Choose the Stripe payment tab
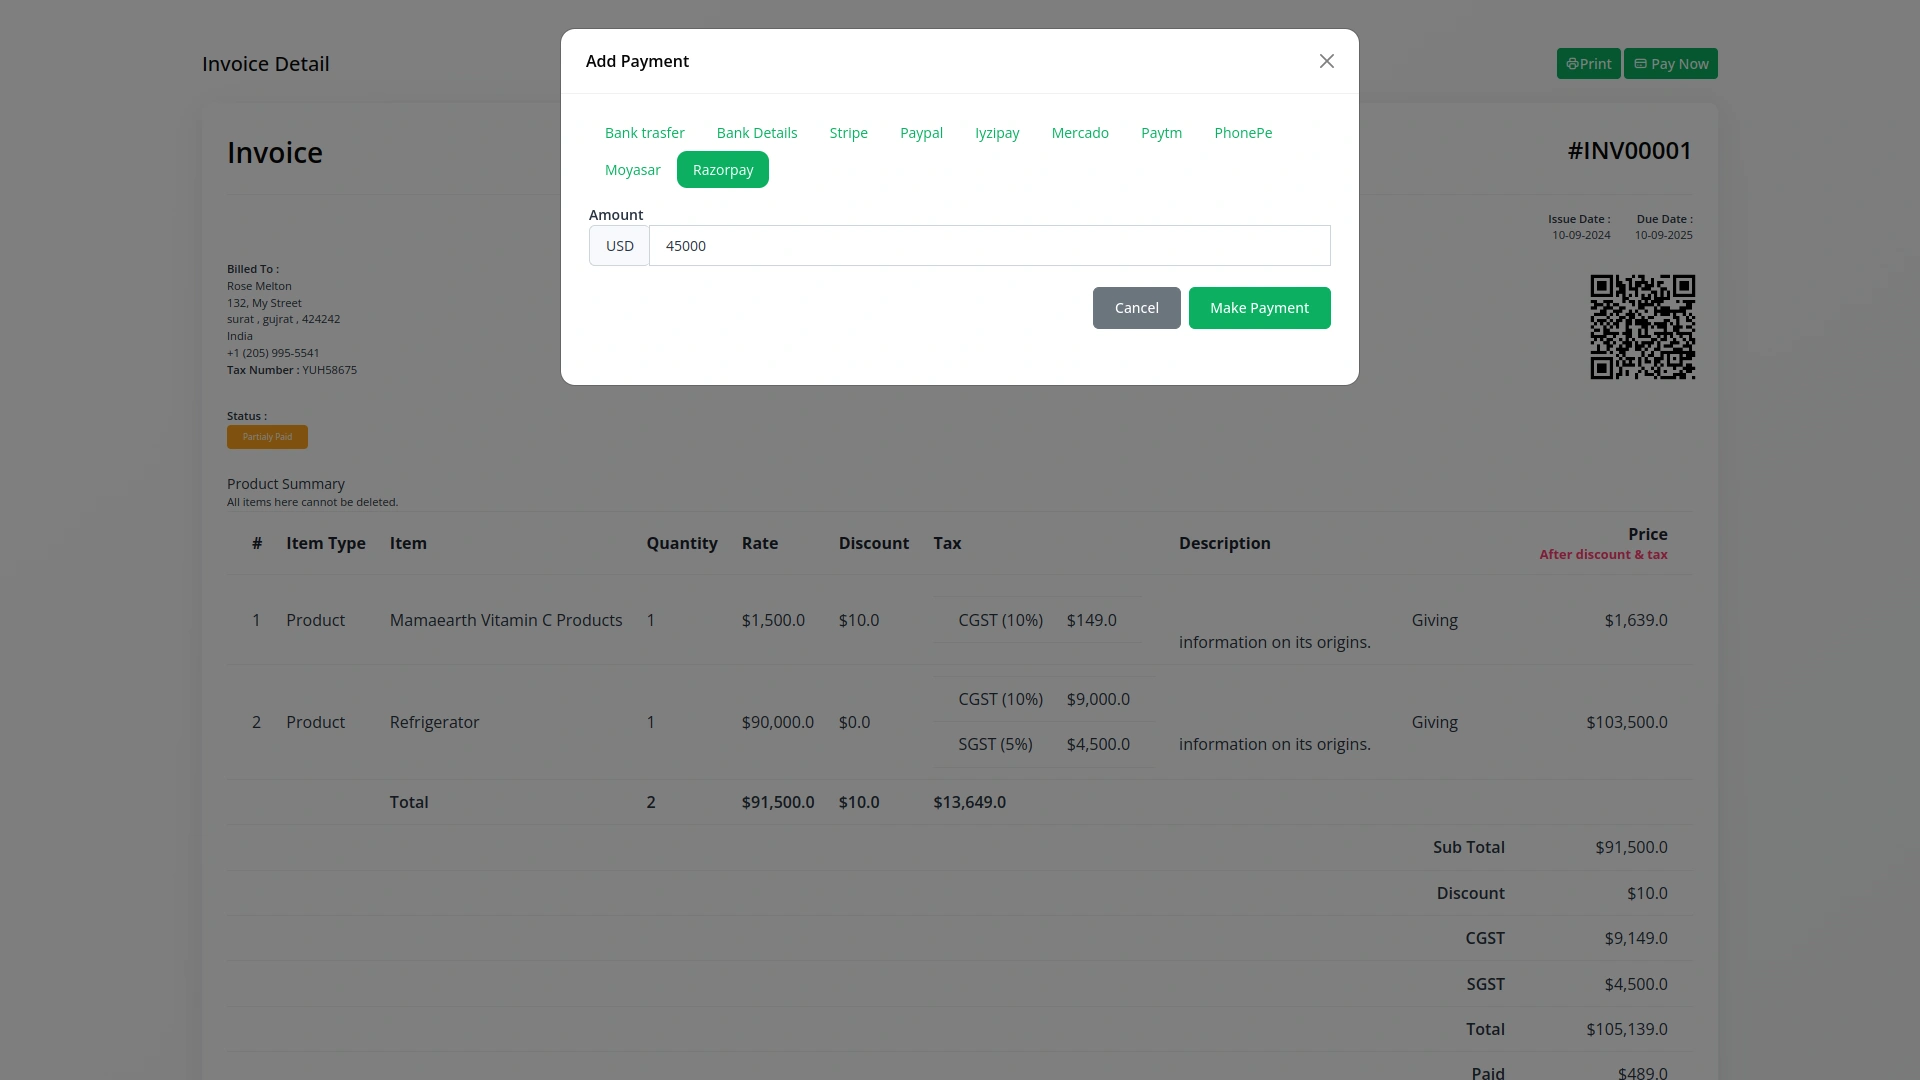 [x=848, y=133]
